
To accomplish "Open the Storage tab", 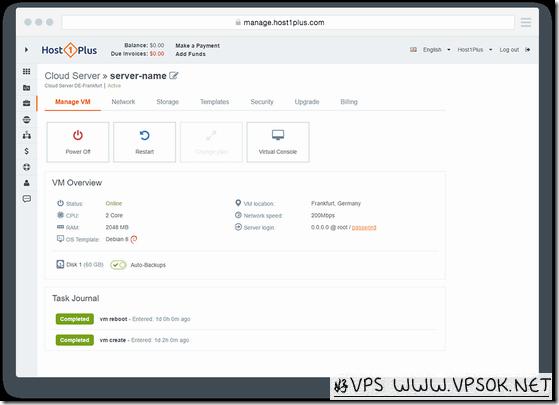I will 168,102.
